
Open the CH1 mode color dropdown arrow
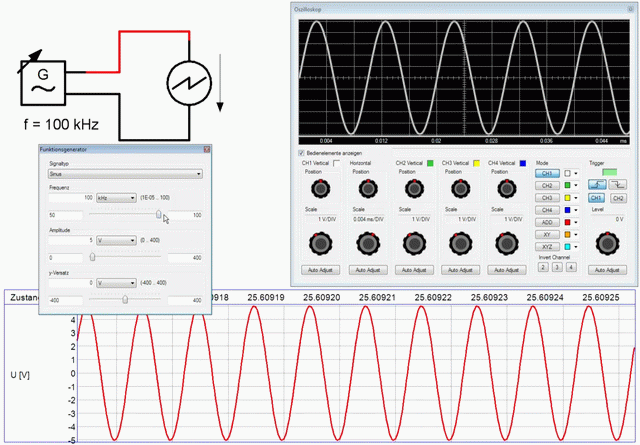pyautogui.click(x=576, y=174)
